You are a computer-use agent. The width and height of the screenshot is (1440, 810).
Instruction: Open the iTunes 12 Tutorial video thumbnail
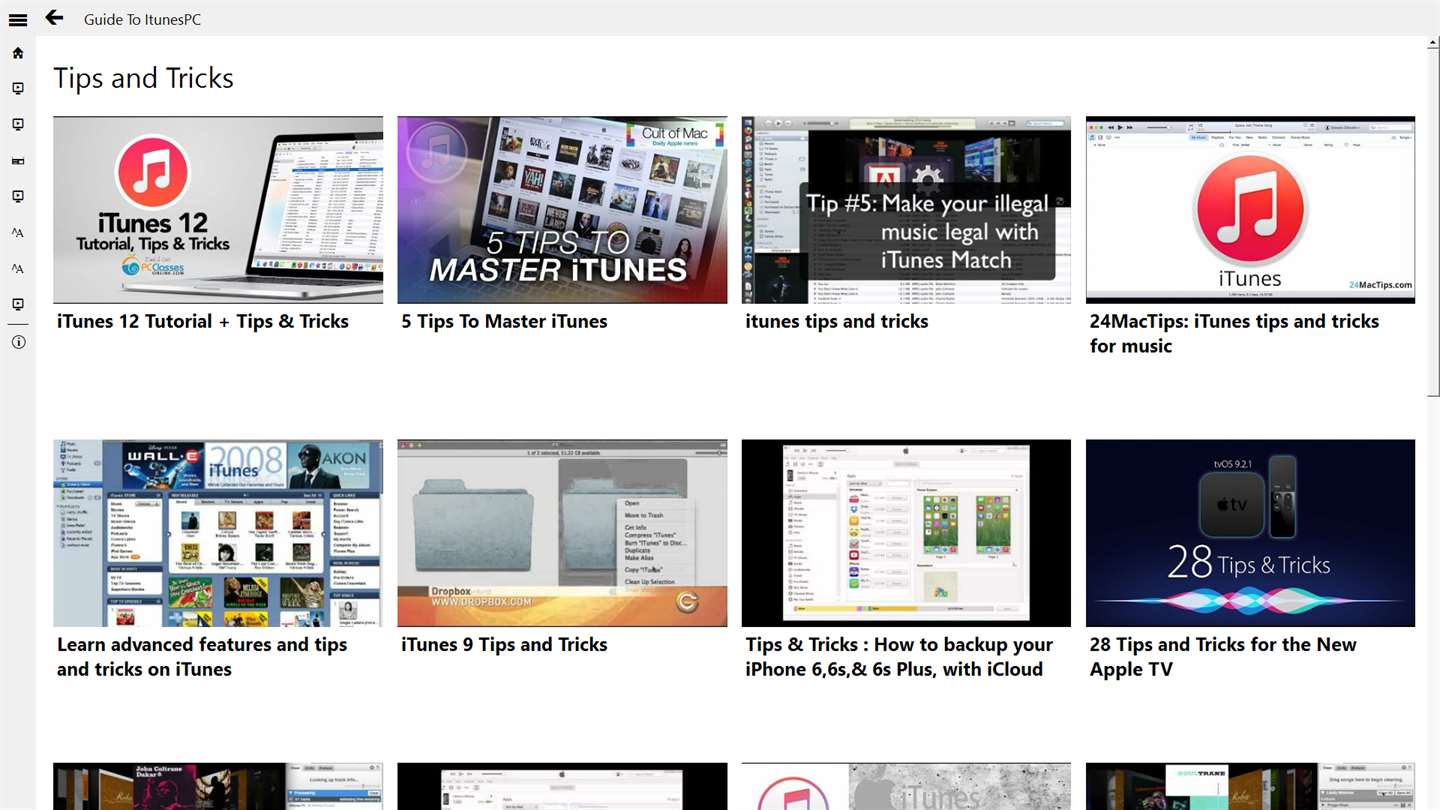(218, 210)
